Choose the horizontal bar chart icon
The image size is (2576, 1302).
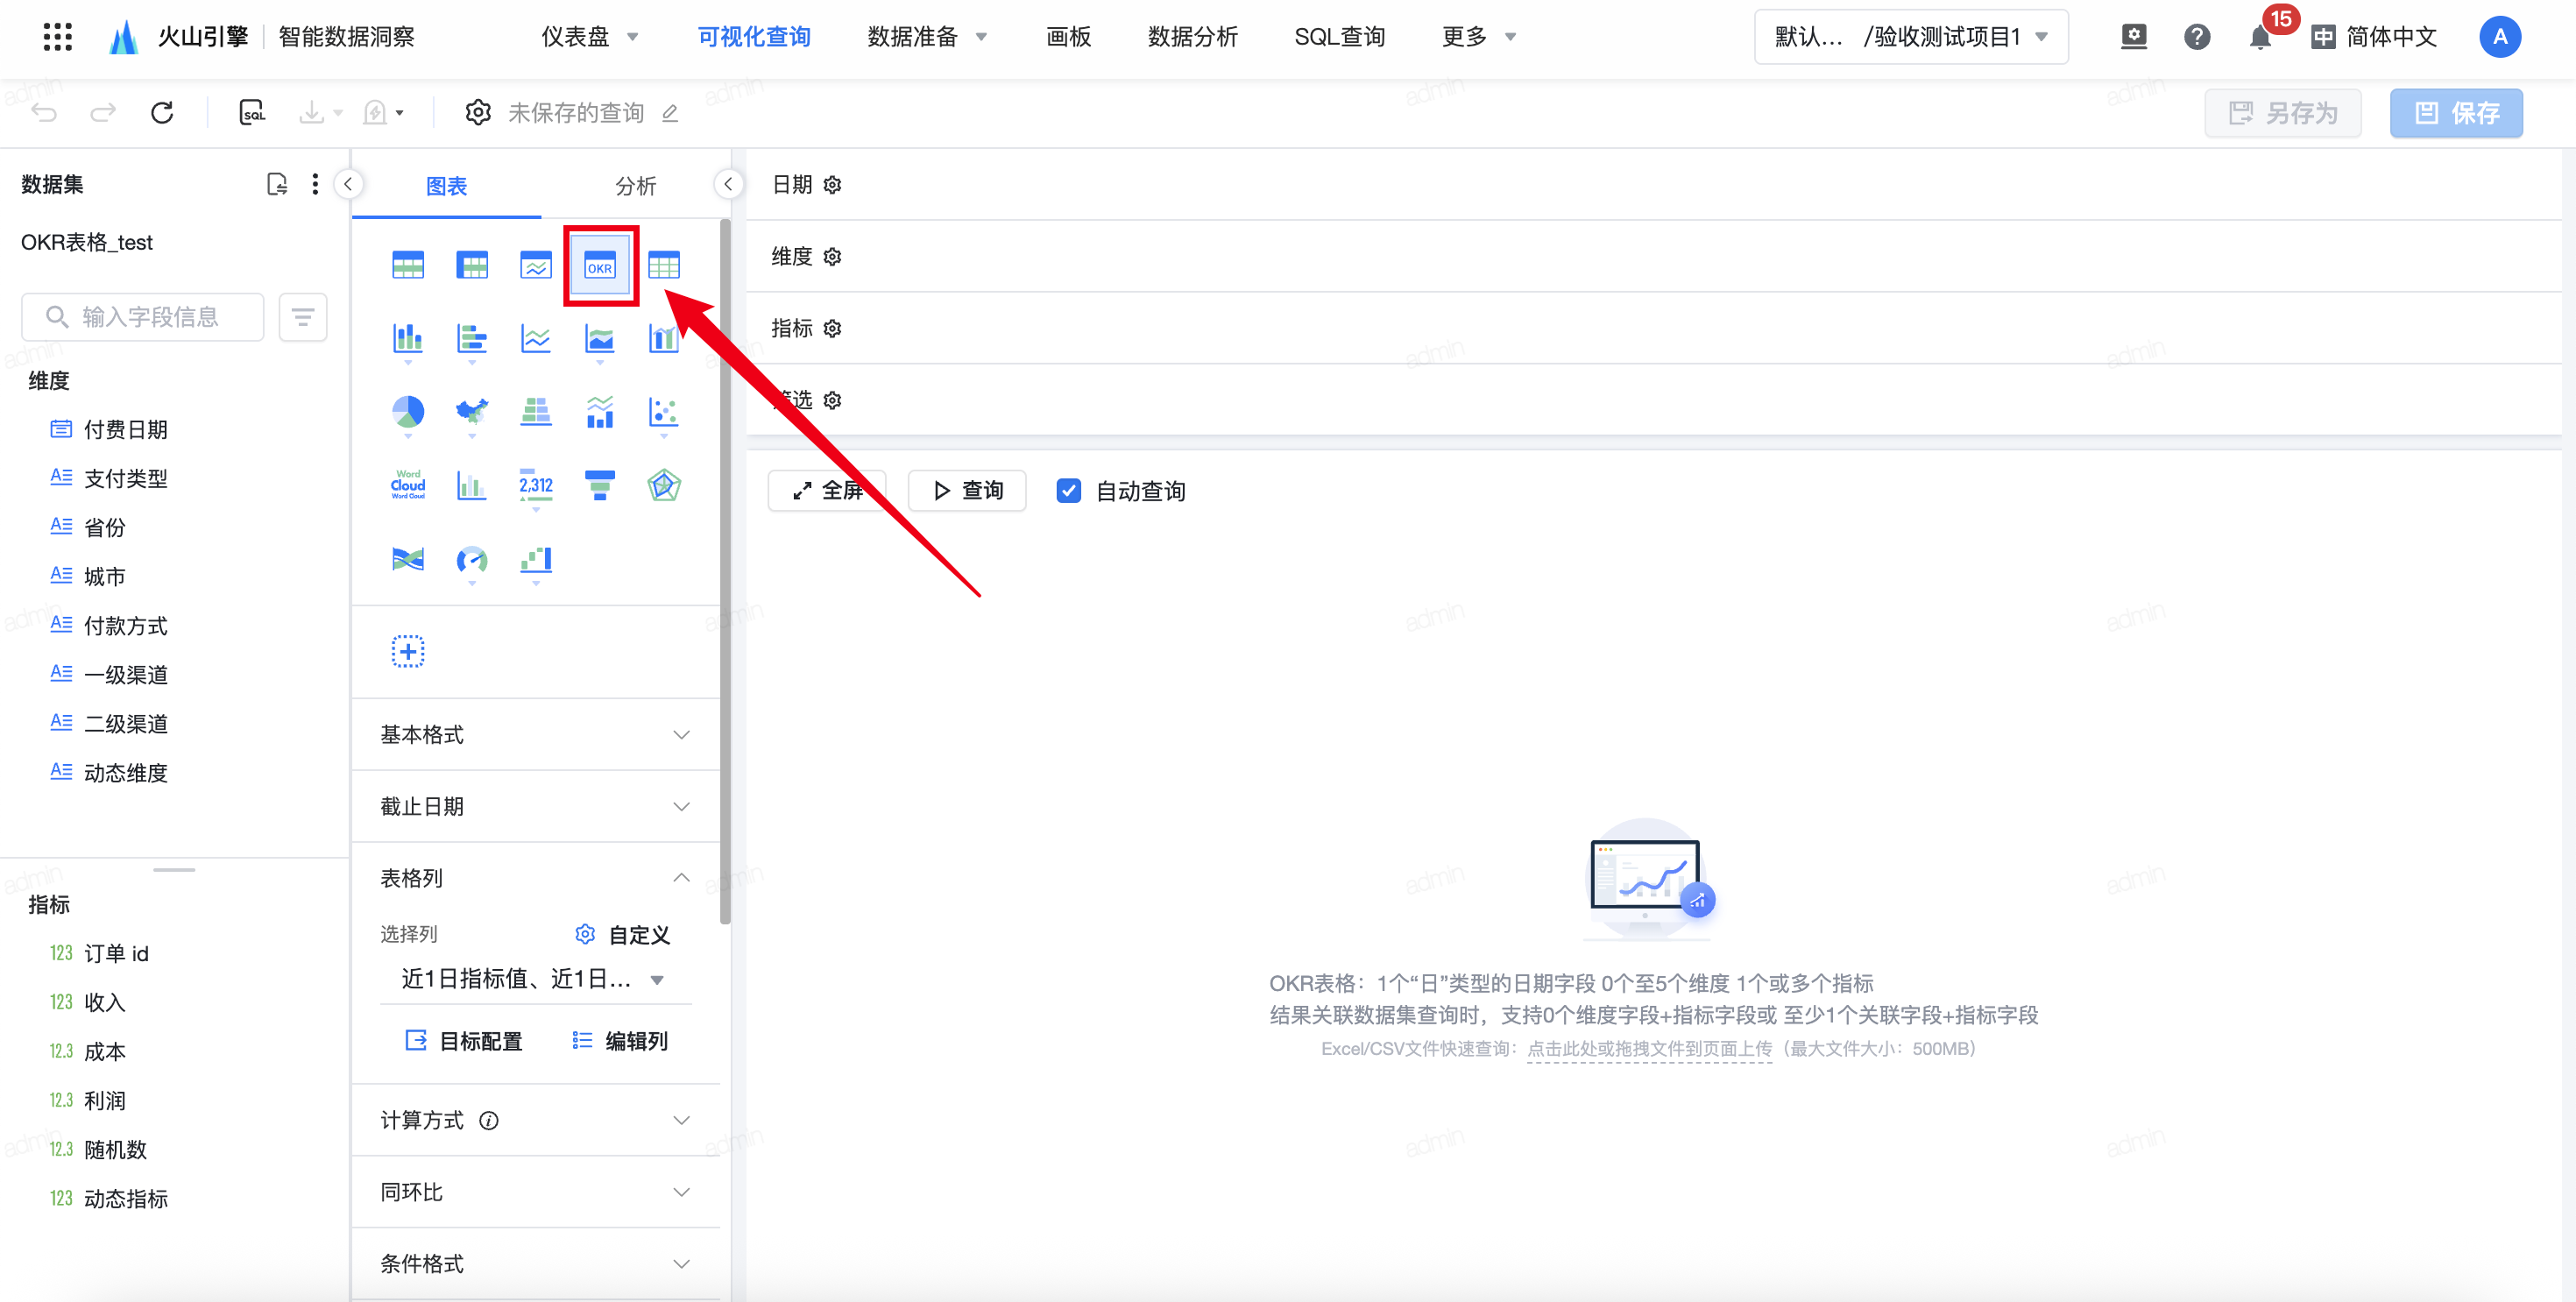472,339
